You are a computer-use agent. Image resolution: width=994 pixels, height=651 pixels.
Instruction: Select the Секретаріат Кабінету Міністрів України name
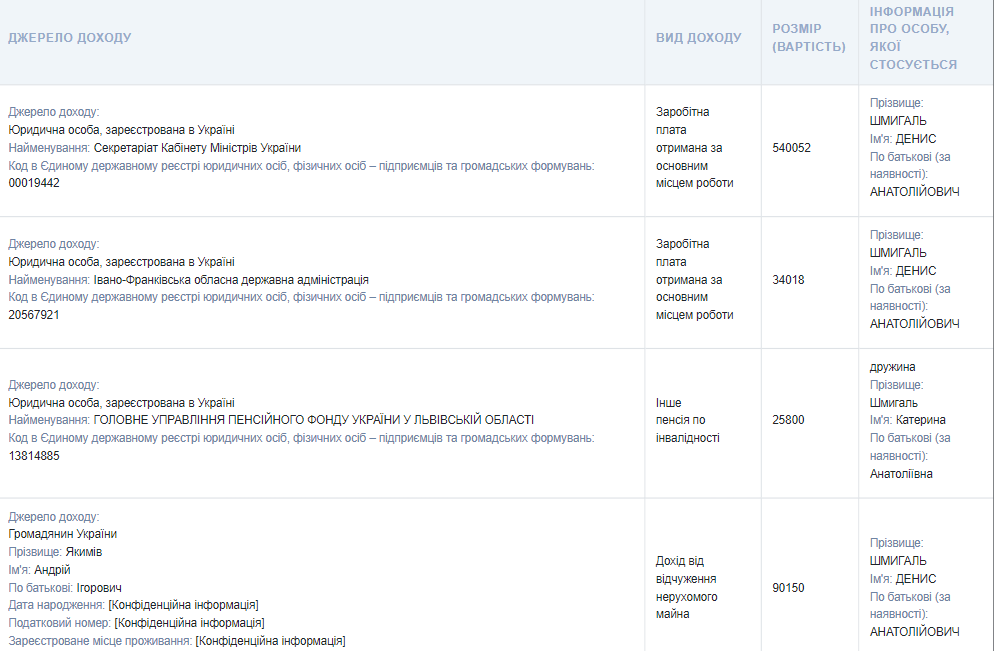tap(197, 148)
